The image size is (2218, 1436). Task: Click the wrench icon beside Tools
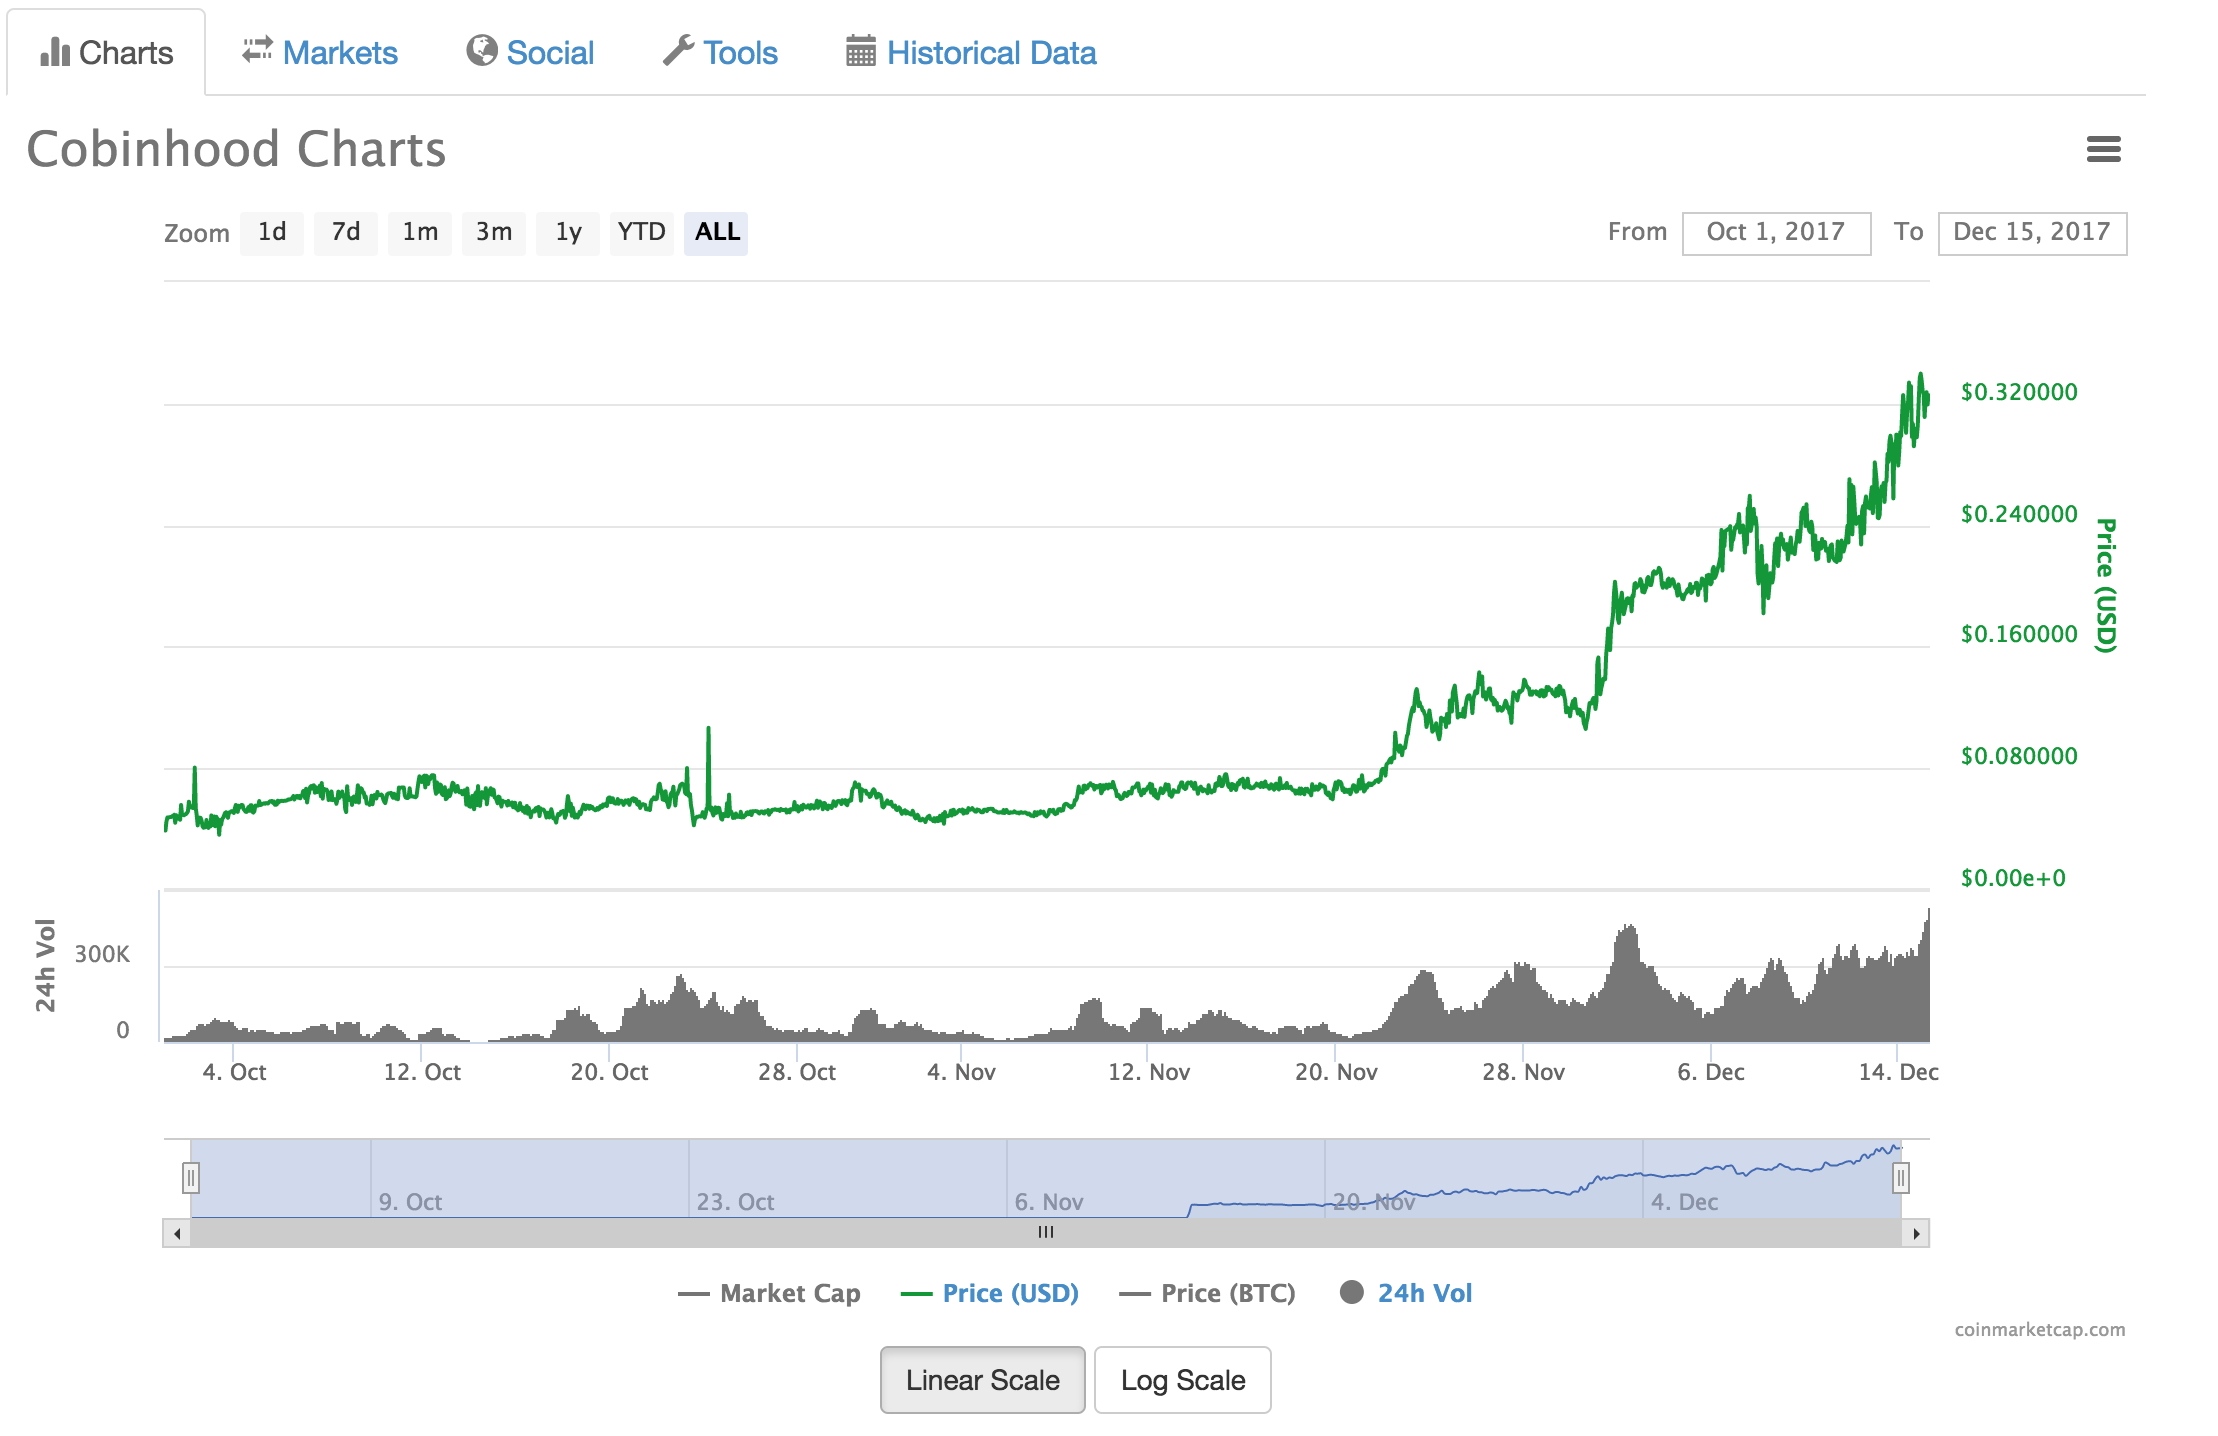tap(679, 50)
